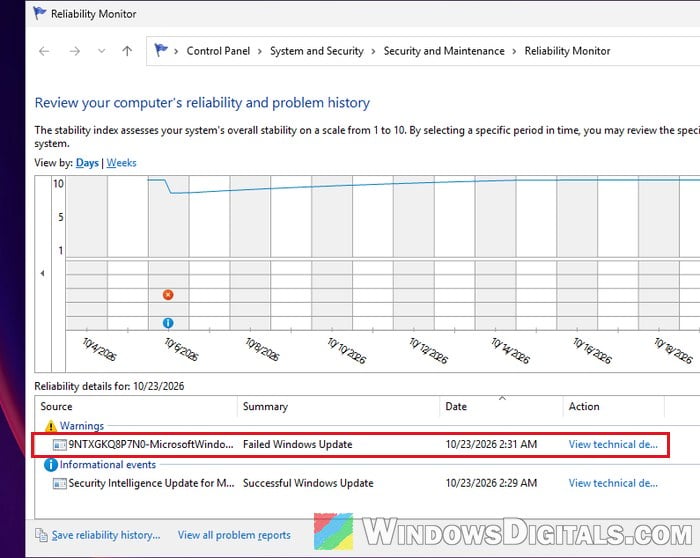View technical details for Successful Windows Update
Image resolution: width=700 pixels, height=558 pixels.
click(x=613, y=483)
